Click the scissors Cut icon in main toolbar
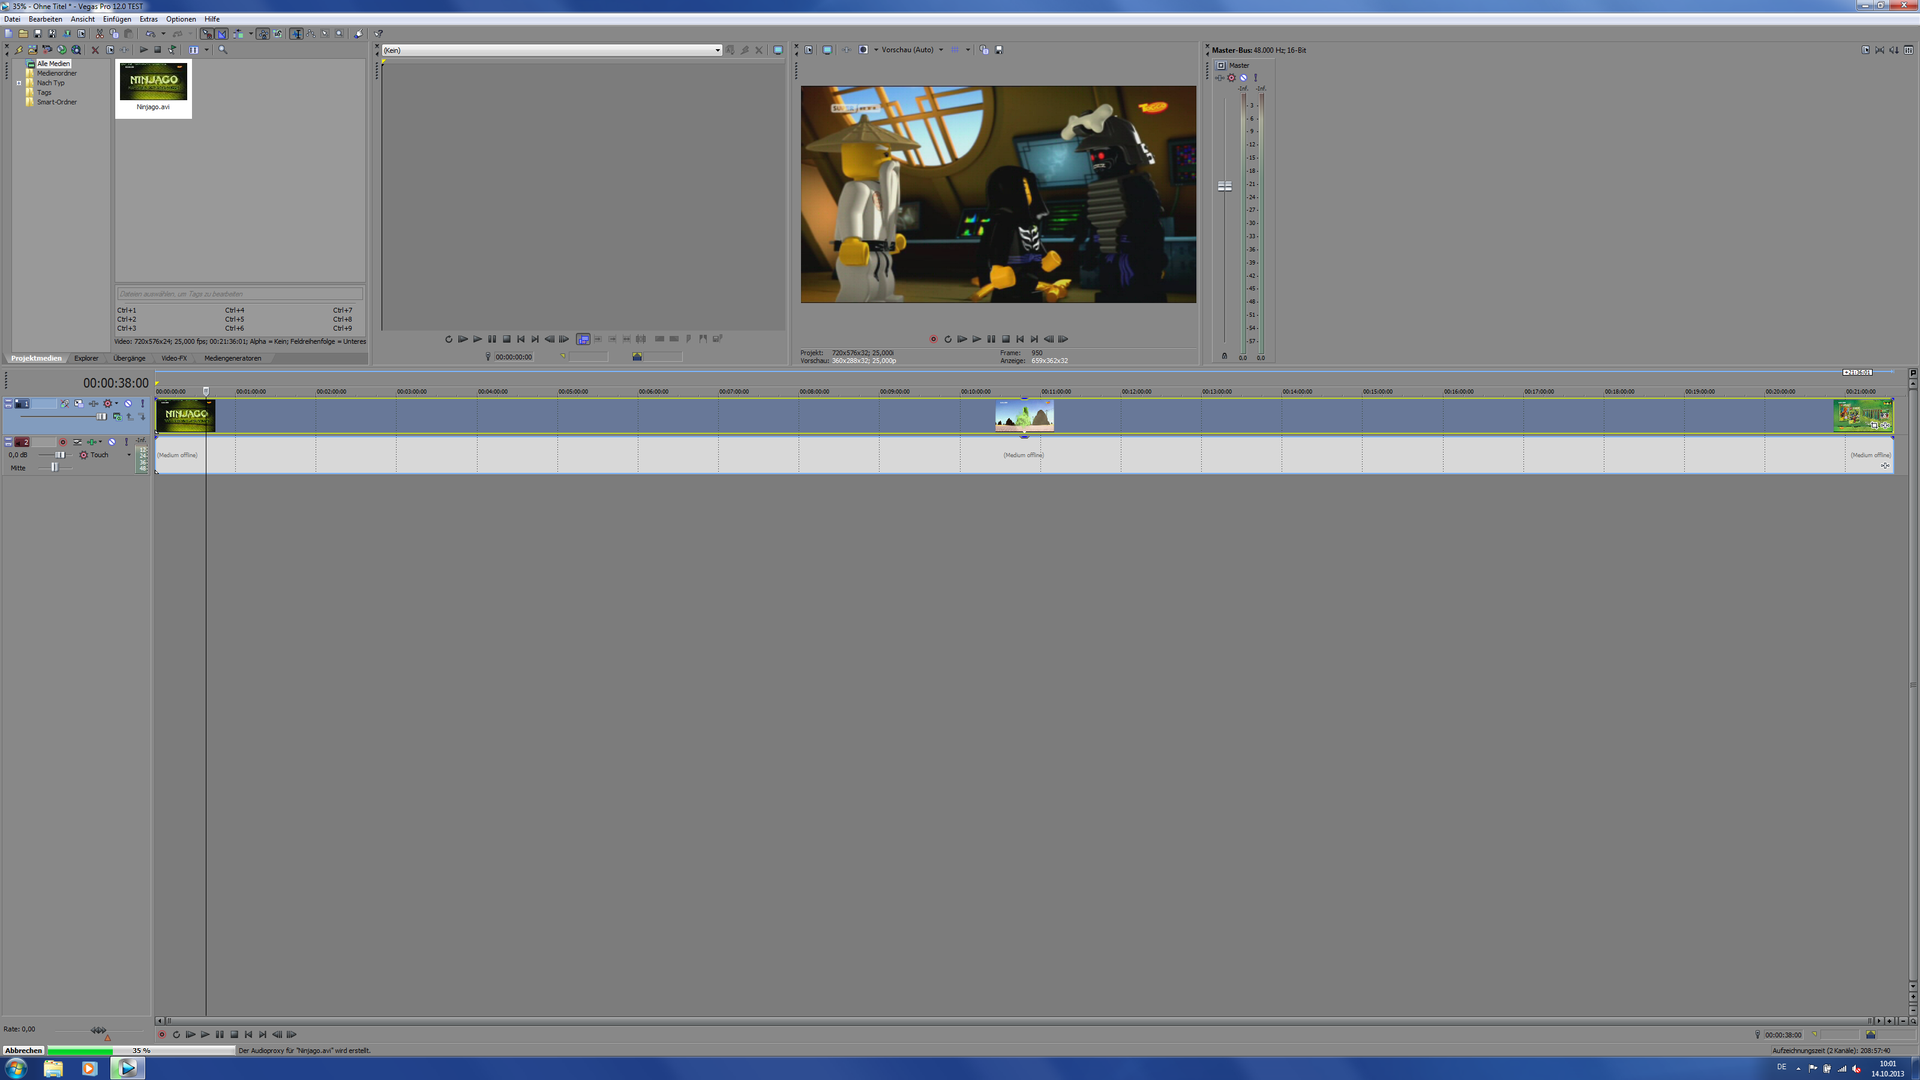1920x1080 pixels. coord(99,34)
